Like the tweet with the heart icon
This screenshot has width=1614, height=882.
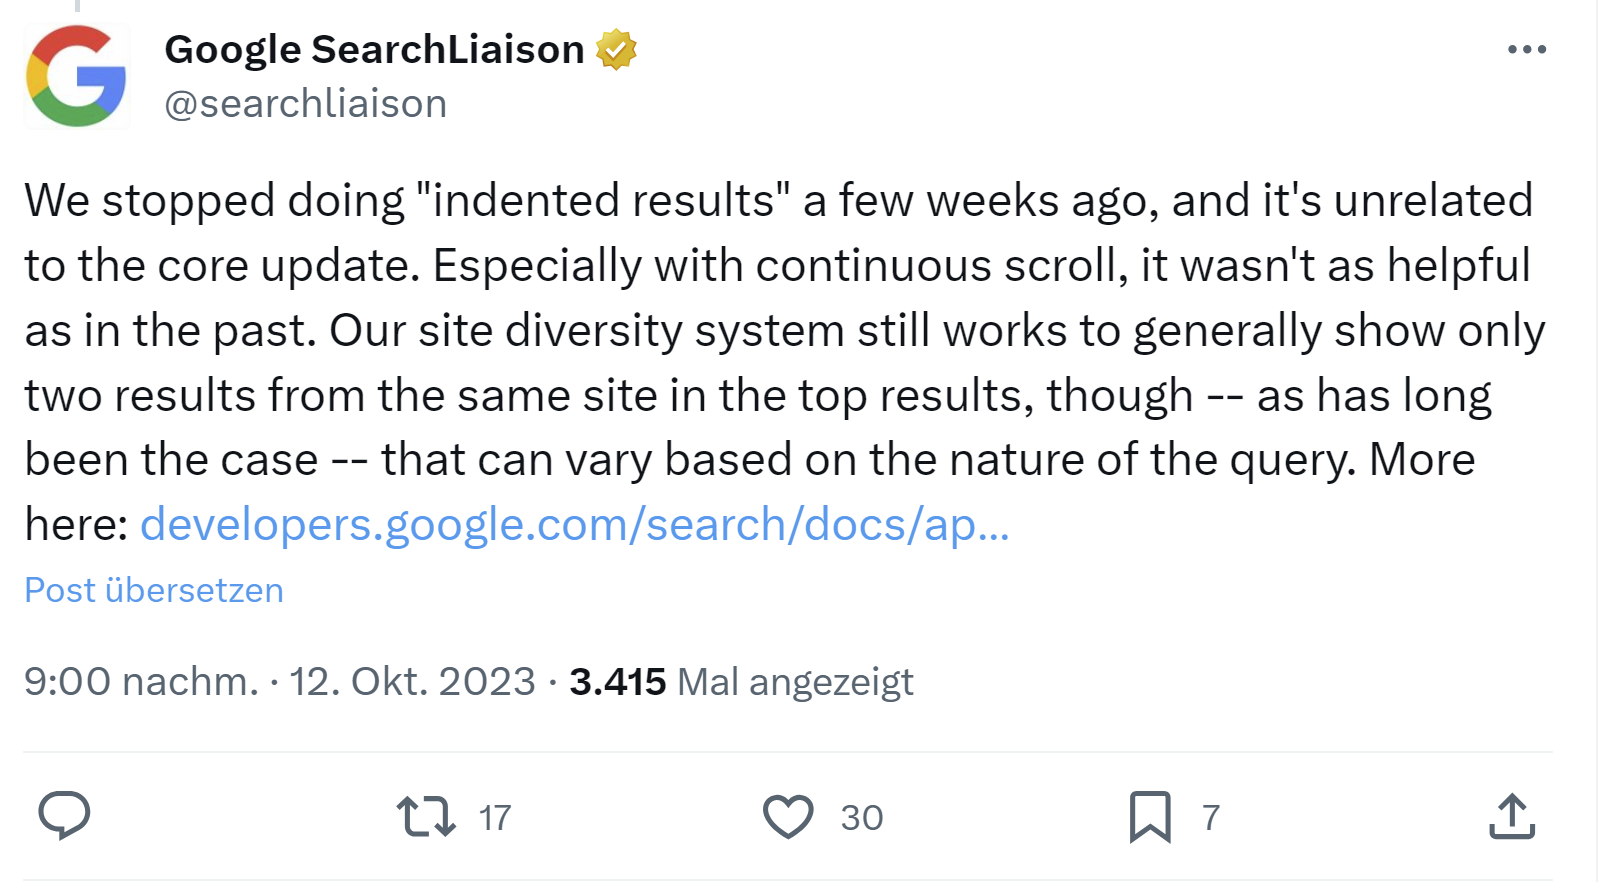(x=789, y=817)
